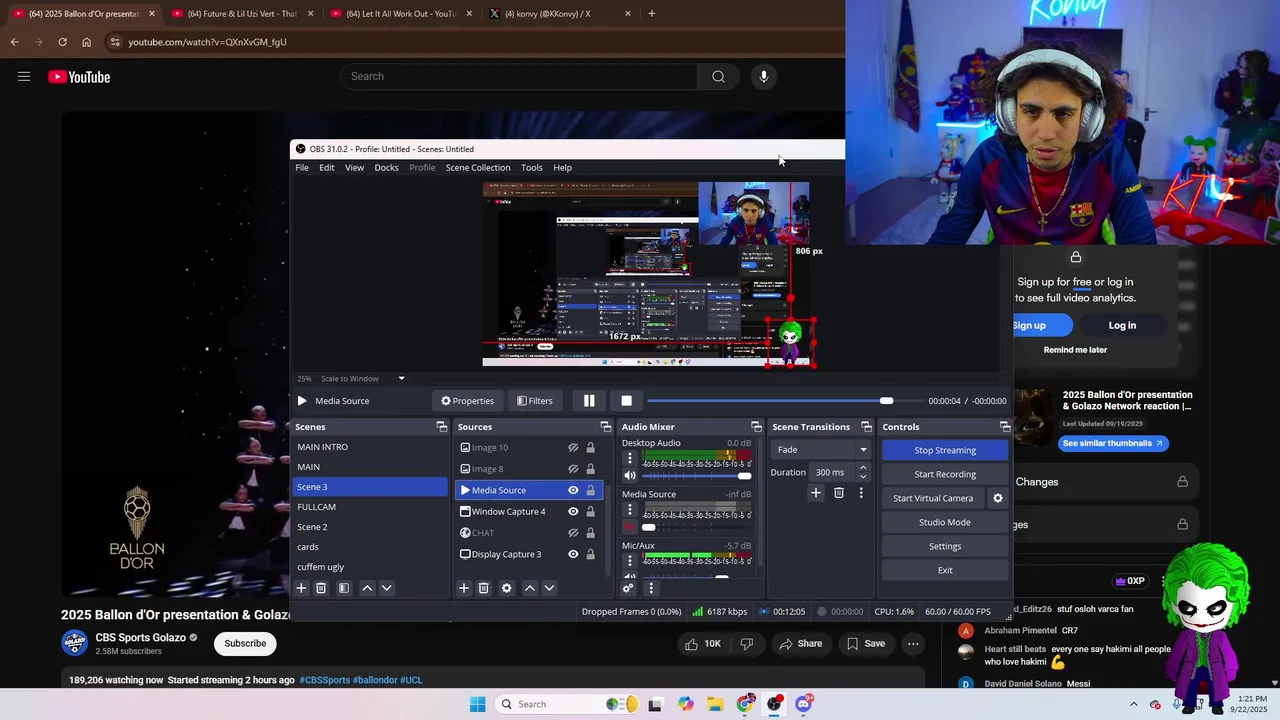Move the selected source up
Screen dimensions: 1280x720
(x=530, y=588)
